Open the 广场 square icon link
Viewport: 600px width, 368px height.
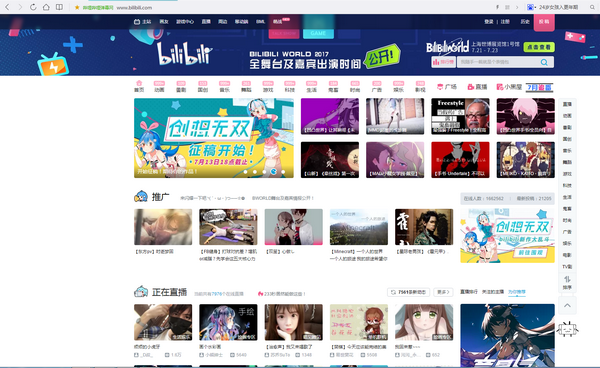(447, 87)
